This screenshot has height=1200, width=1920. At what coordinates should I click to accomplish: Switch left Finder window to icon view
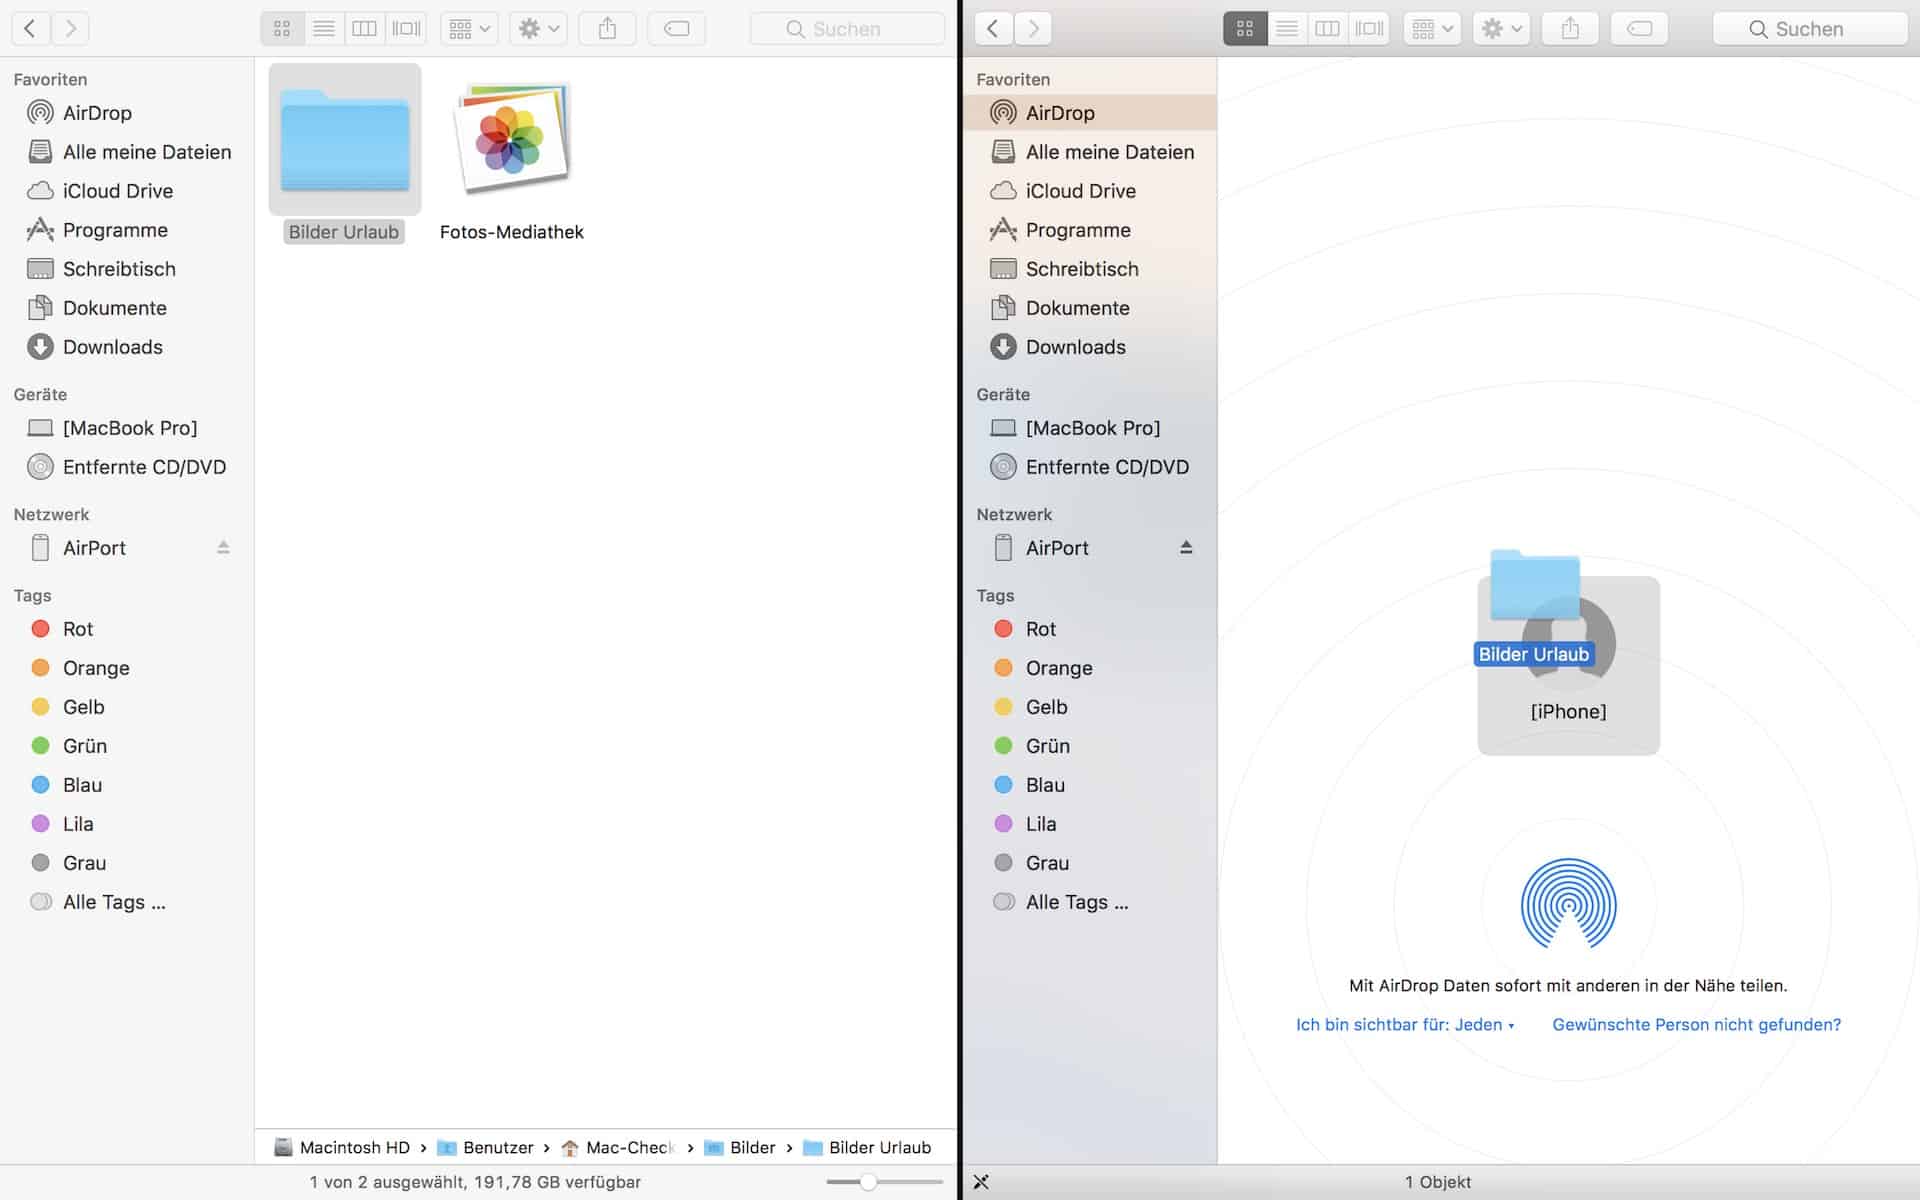[282, 28]
